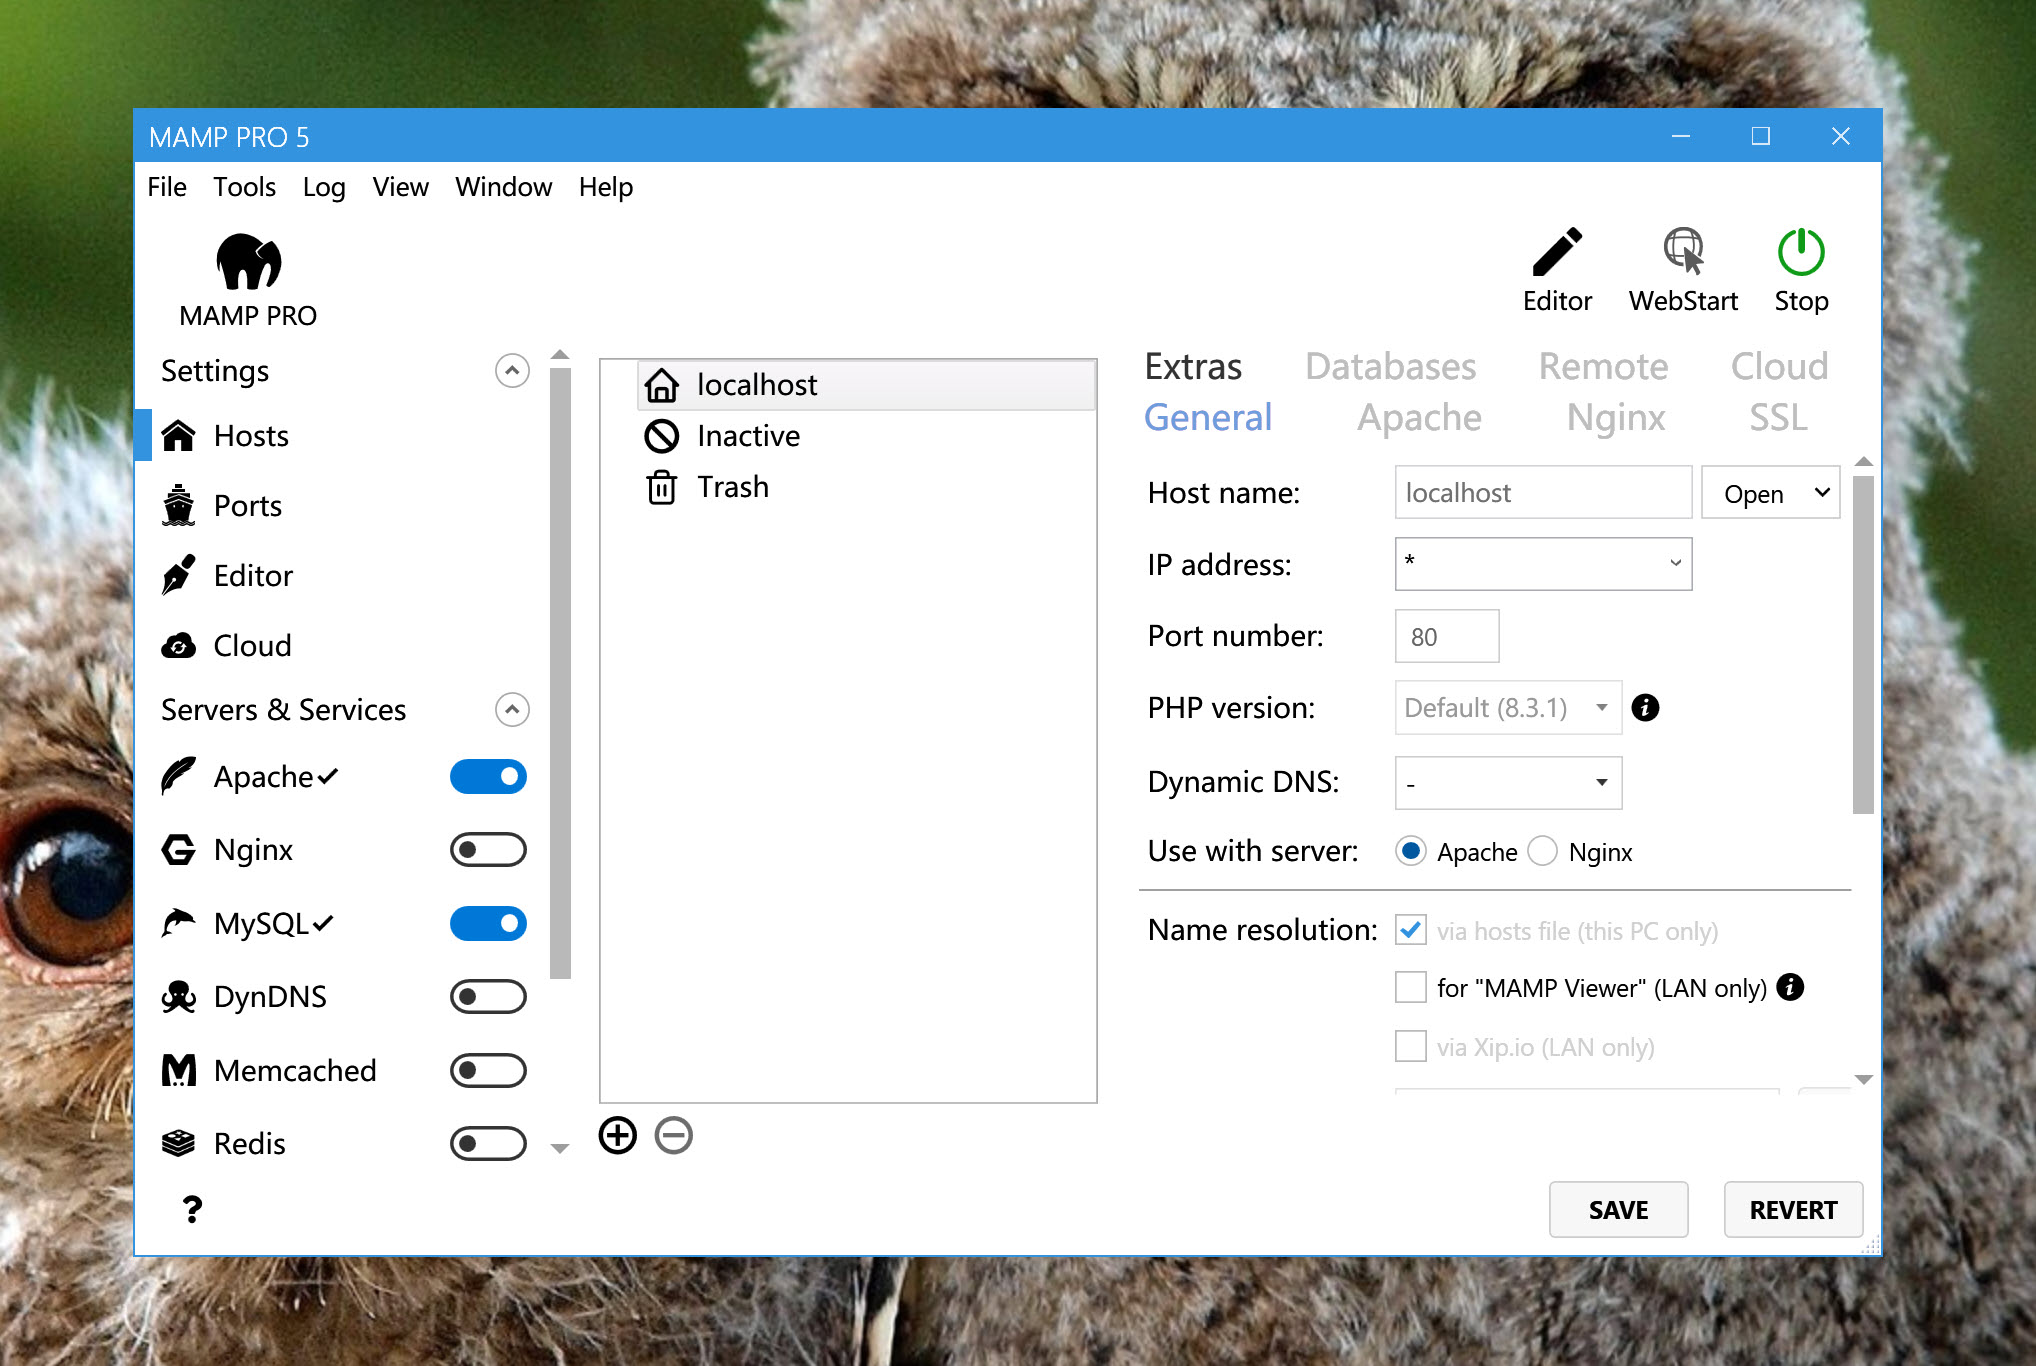The height and width of the screenshot is (1366, 2036).
Task: Select the Apache radio button
Action: coord(1411,851)
